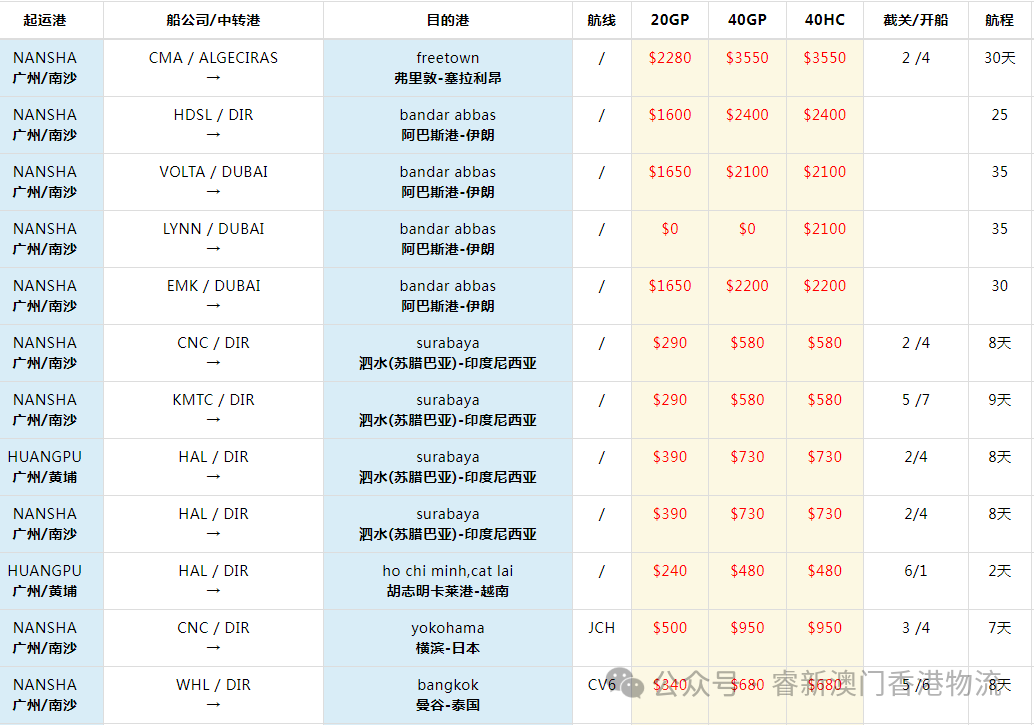Click the 3 /4 cutoff date in the yokohama row
Image resolution: width=1034 pixels, height=725 pixels.
coord(915,628)
